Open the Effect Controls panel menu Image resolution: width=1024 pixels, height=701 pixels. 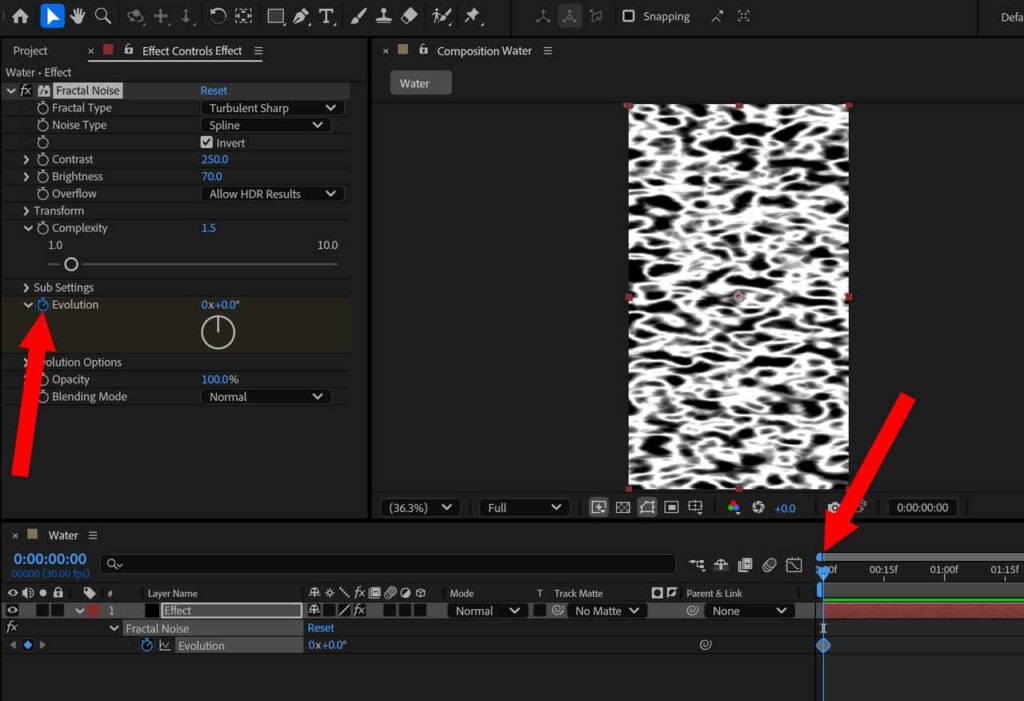[x=259, y=51]
